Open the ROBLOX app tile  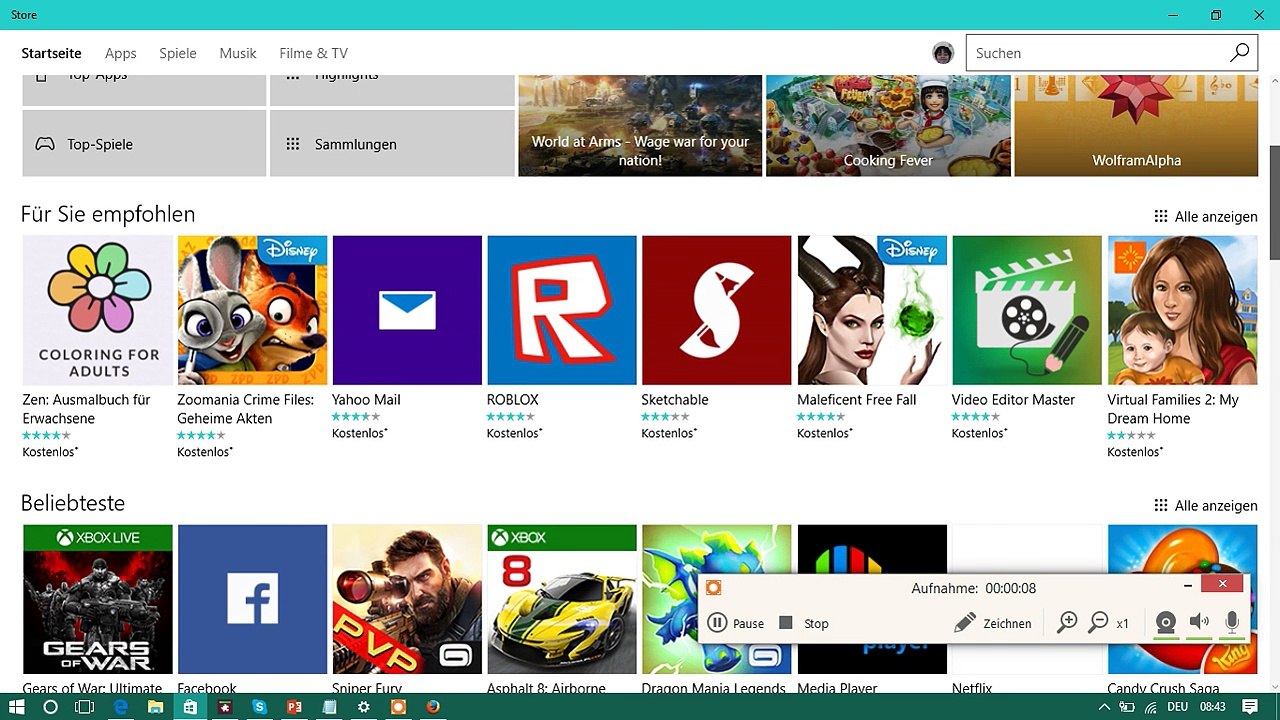click(x=562, y=310)
